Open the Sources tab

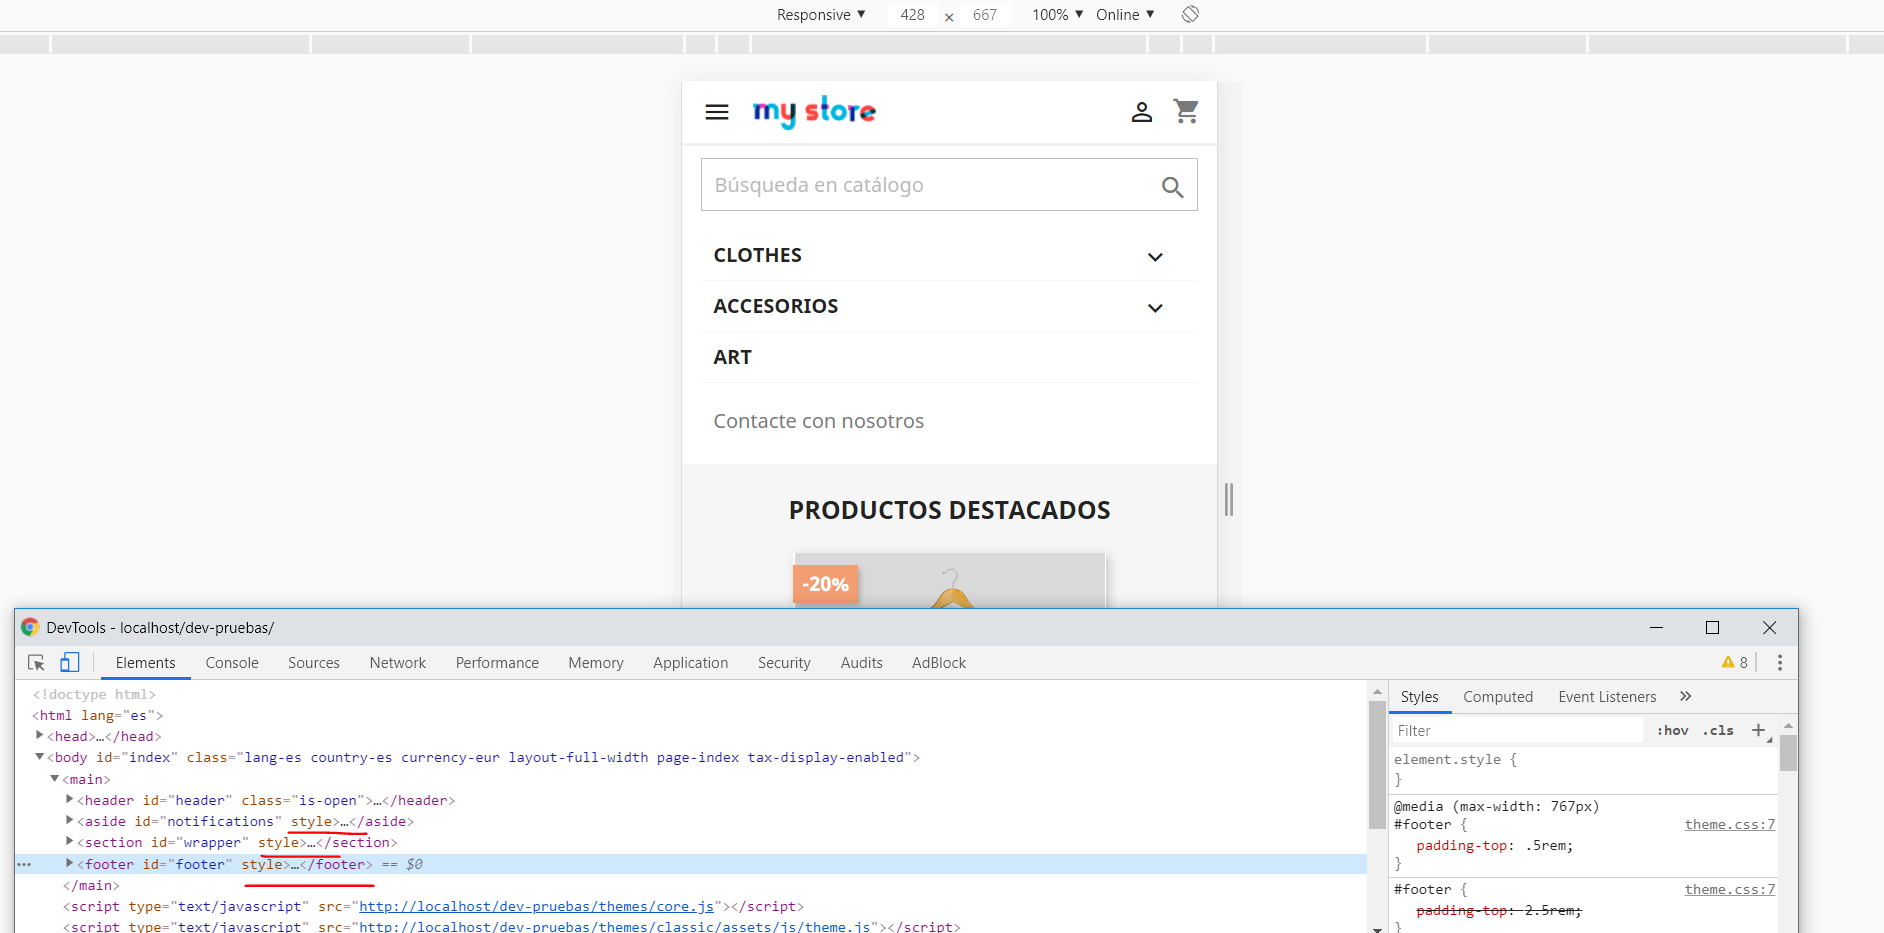point(314,662)
